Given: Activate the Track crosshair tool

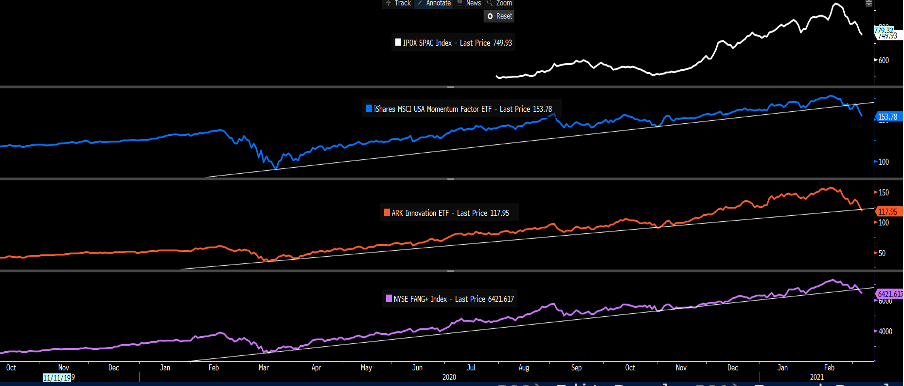Looking at the screenshot, I should [x=397, y=3].
